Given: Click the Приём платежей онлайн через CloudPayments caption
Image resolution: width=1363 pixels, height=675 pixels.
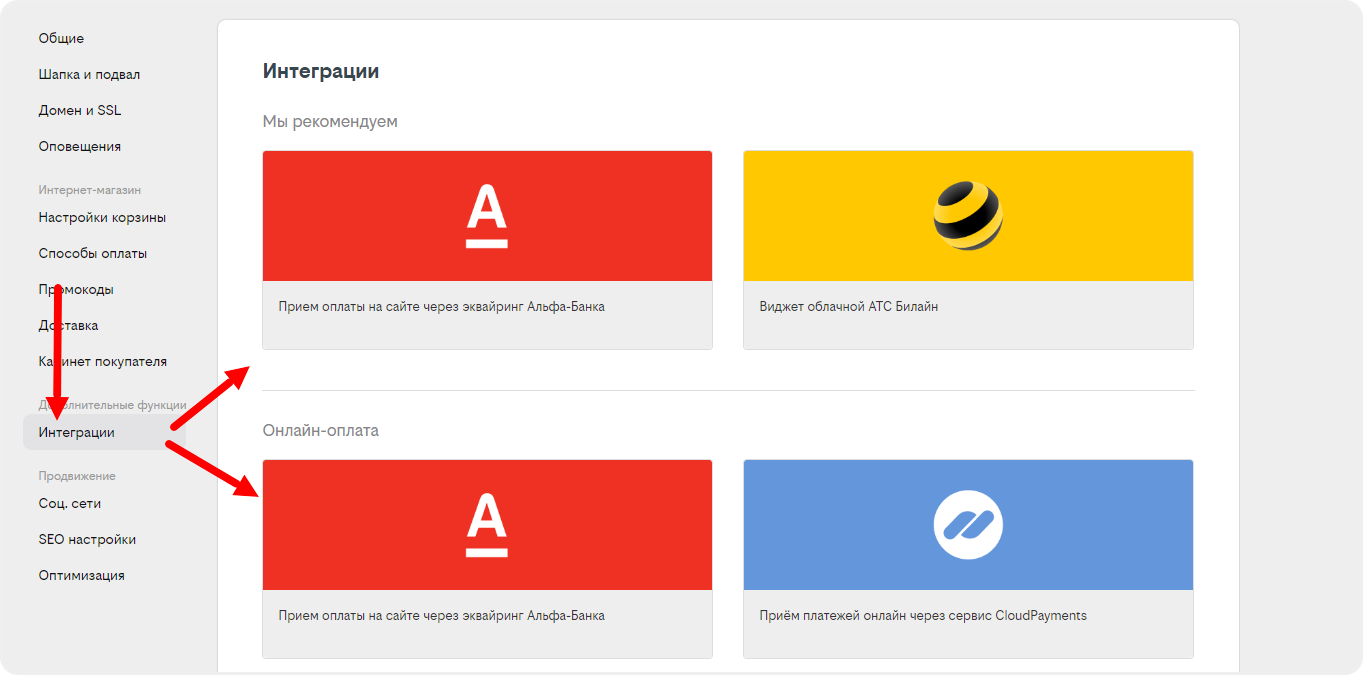Looking at the screenshot, I should 922,615.
